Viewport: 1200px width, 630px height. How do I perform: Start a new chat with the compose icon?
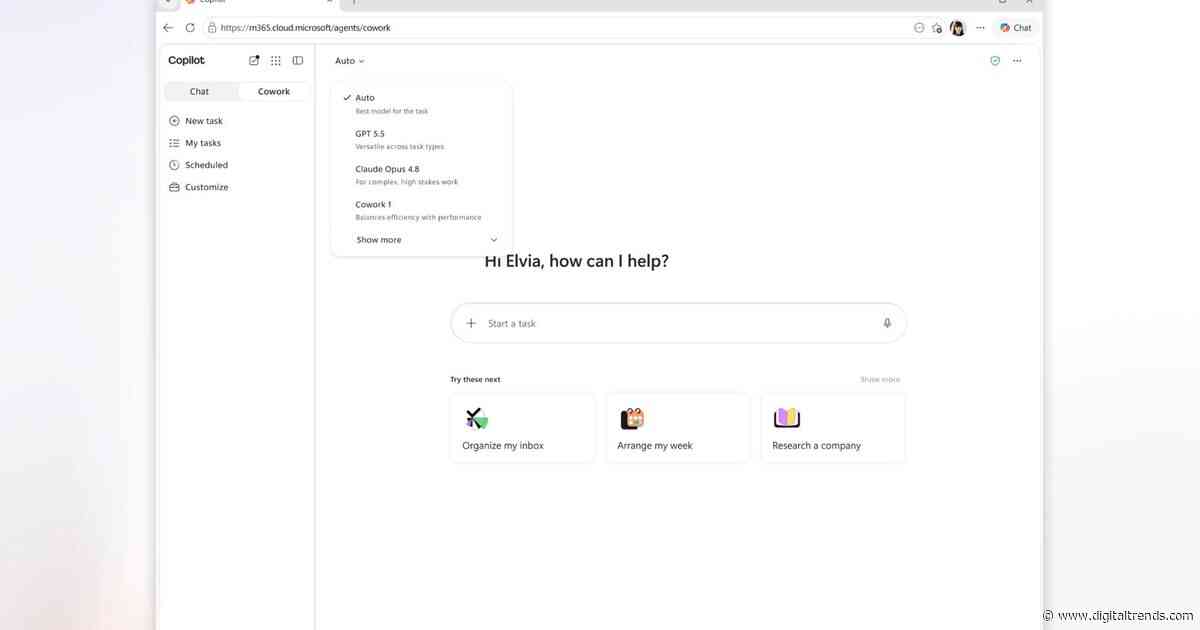(x=254, y=60)
